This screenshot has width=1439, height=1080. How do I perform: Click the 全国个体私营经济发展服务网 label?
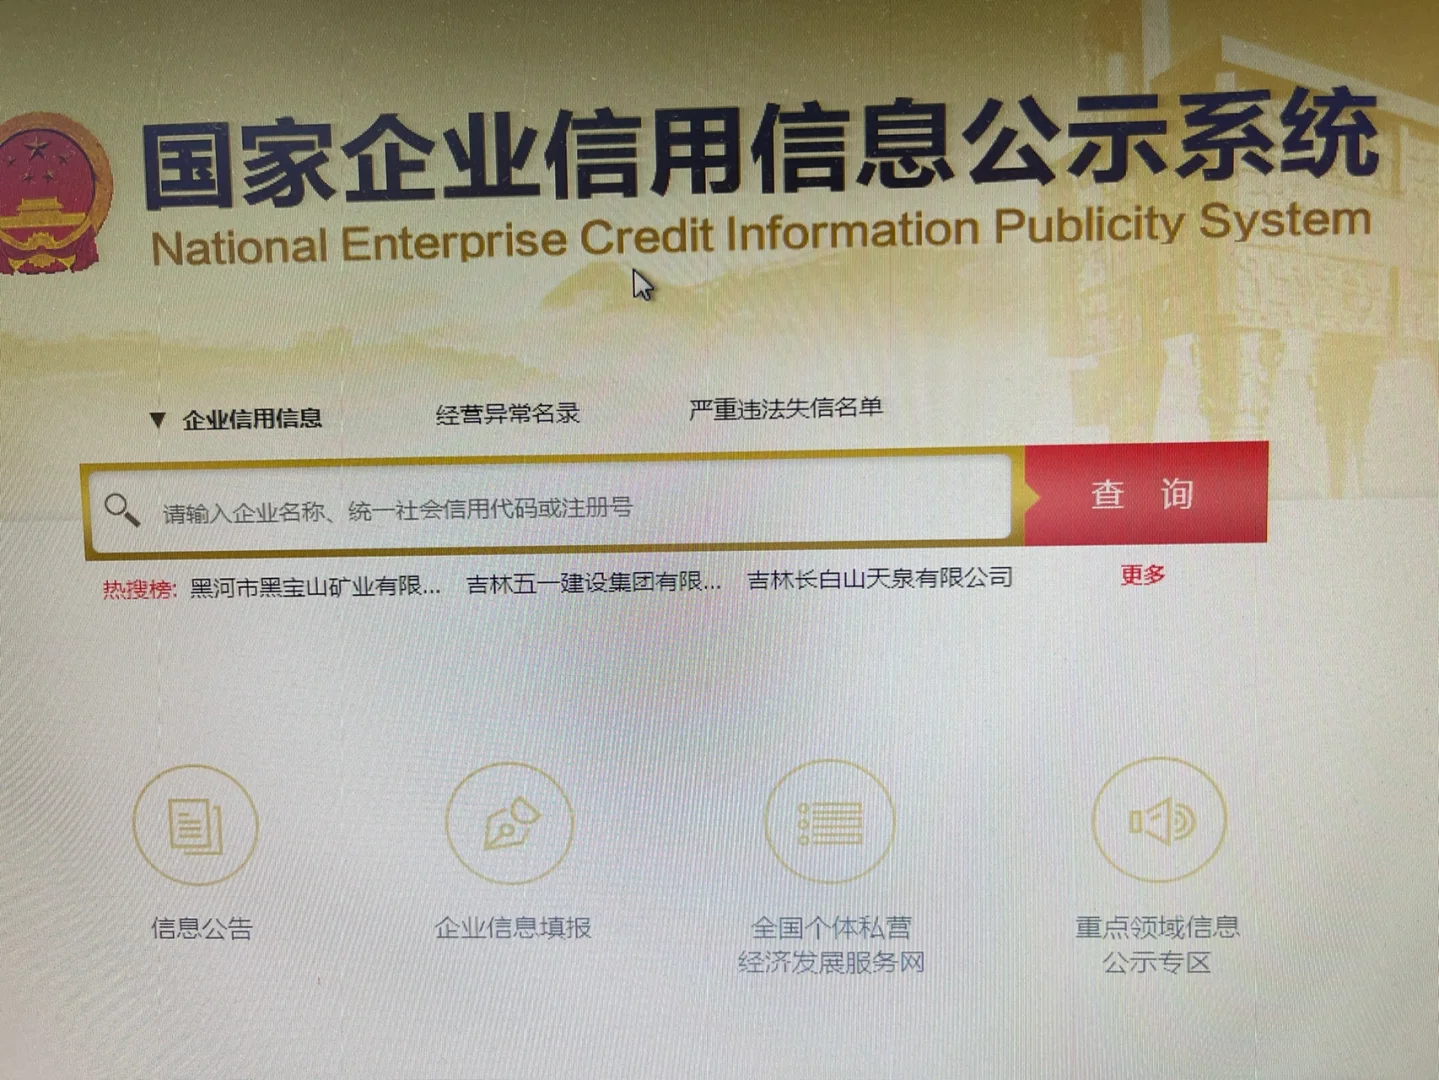pyautogui.click(x=831, y=944)
